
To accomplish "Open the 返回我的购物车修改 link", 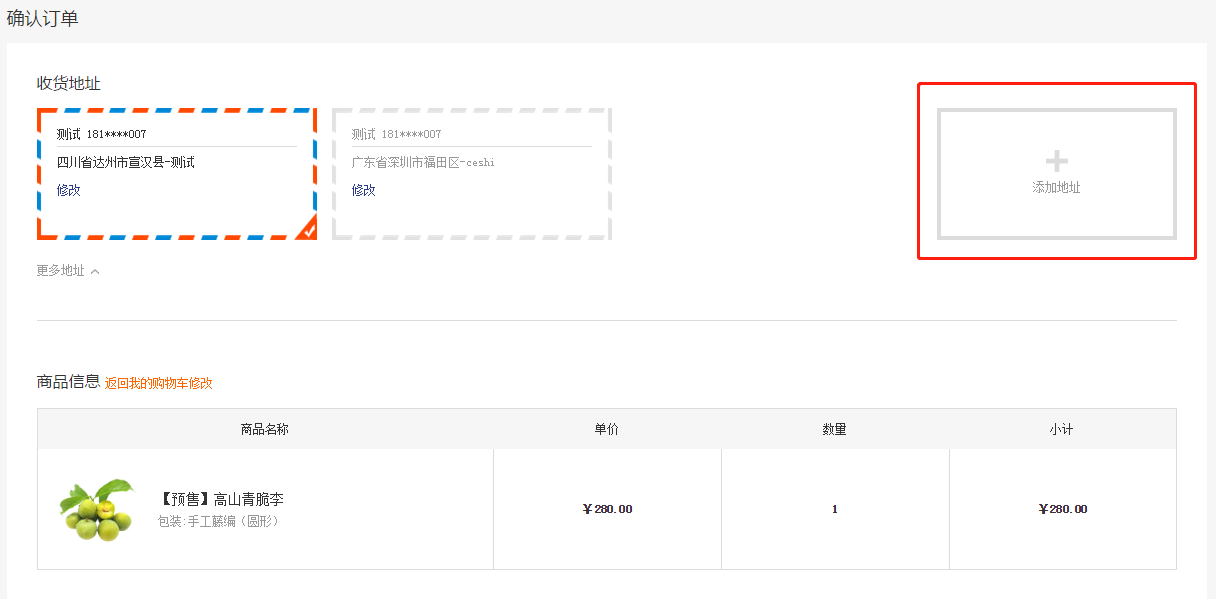I will tap(159, 383).
